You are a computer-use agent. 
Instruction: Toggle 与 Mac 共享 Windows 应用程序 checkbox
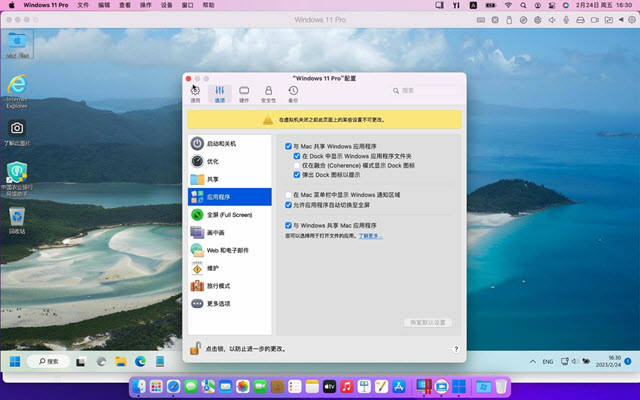288,146
